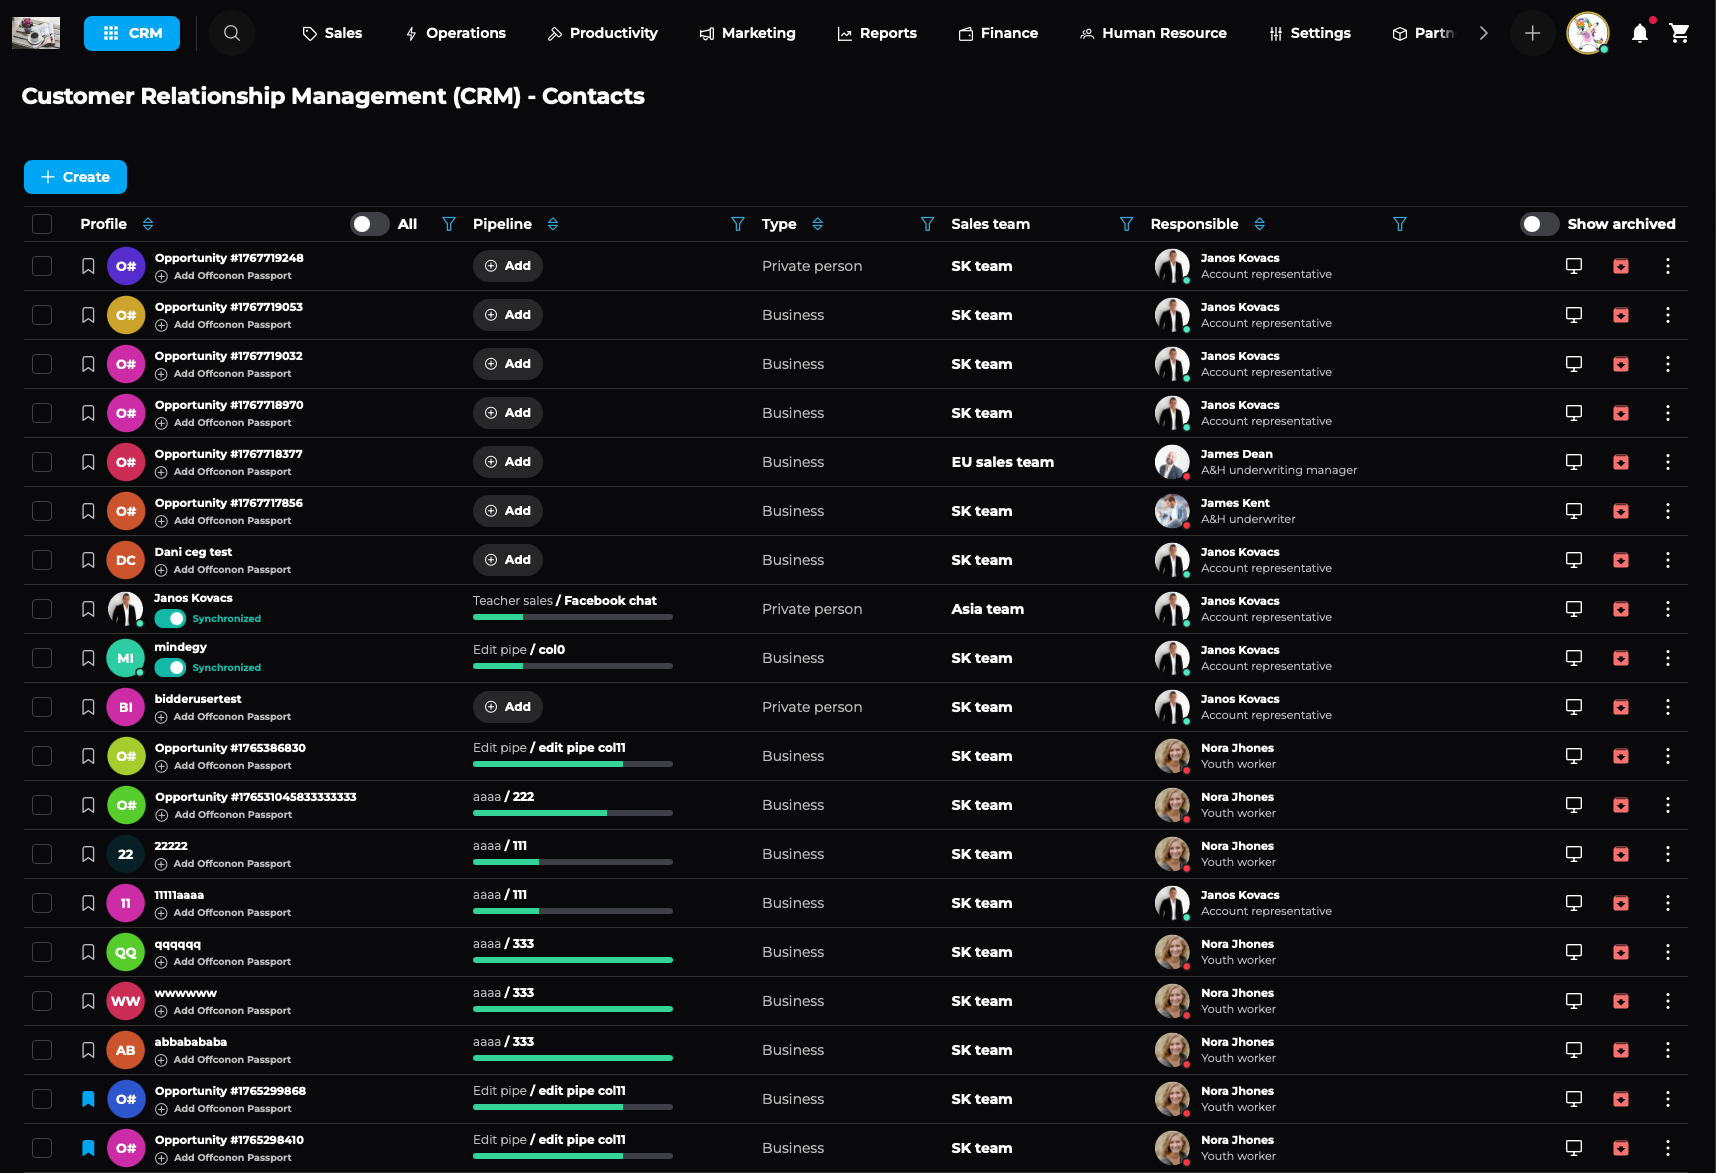
Task: Expand more menu items with right chevron
Action: tap(1483, 33)
